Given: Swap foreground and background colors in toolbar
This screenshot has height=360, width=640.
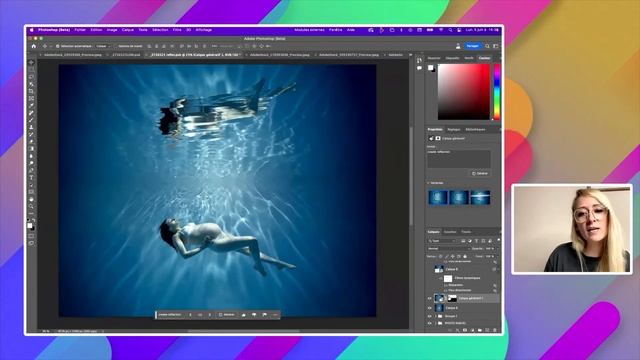Looking at the screenshot, I should pos(34,220).
